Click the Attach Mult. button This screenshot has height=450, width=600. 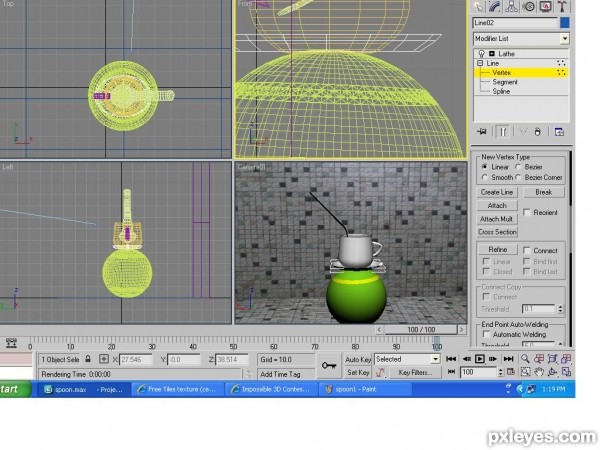click(497, 219)
